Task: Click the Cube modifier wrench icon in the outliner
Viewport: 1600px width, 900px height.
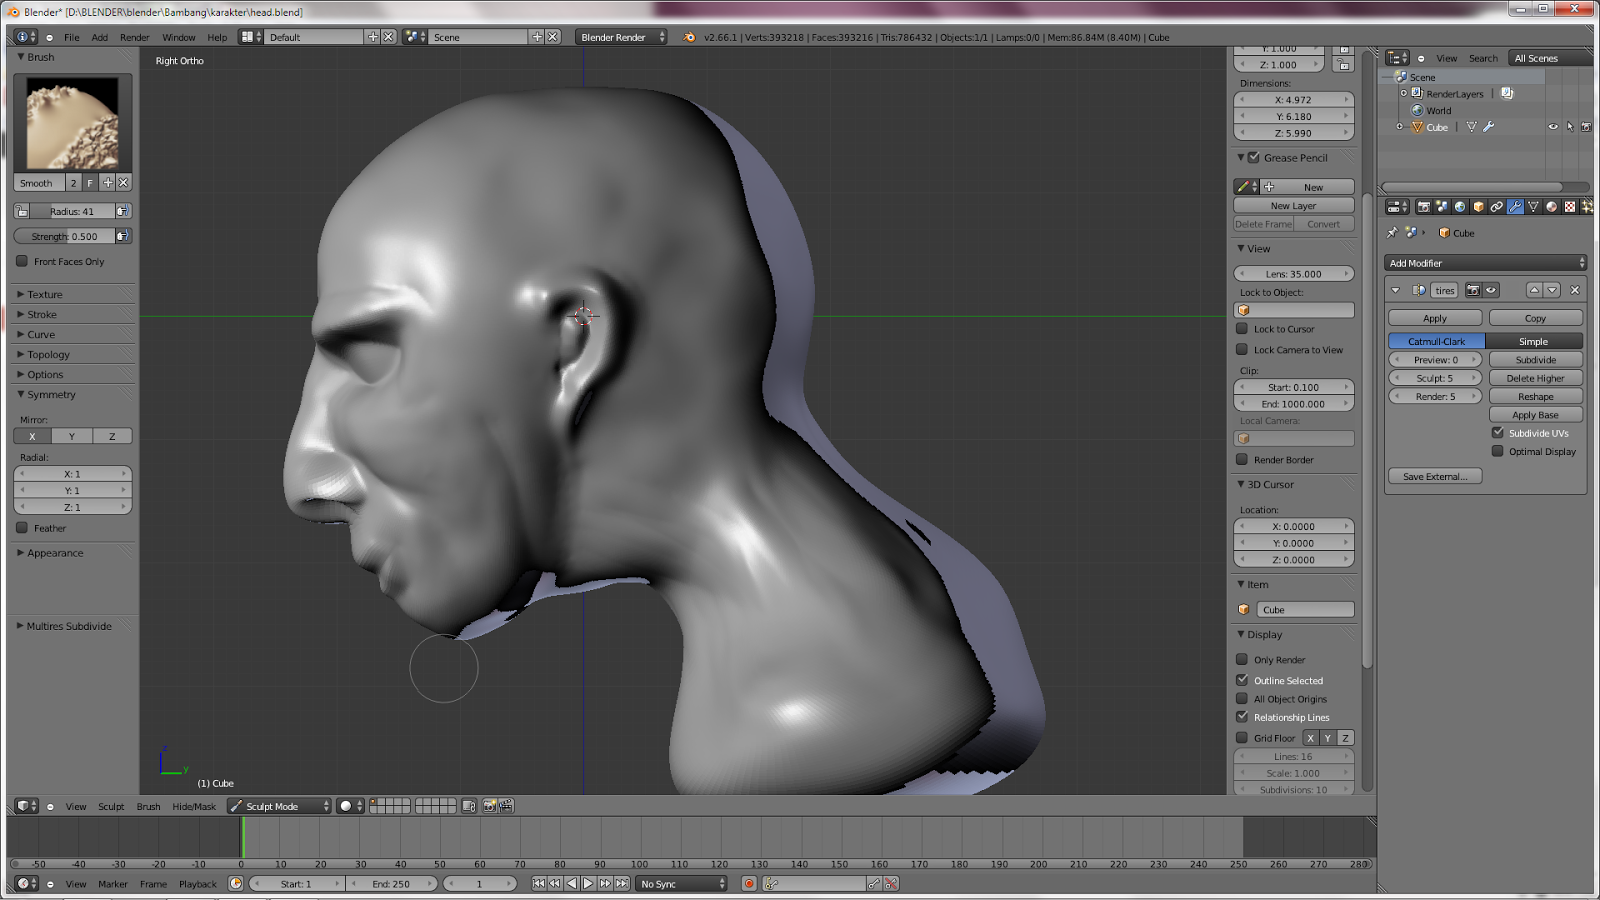Action: tap(1488, 127)
